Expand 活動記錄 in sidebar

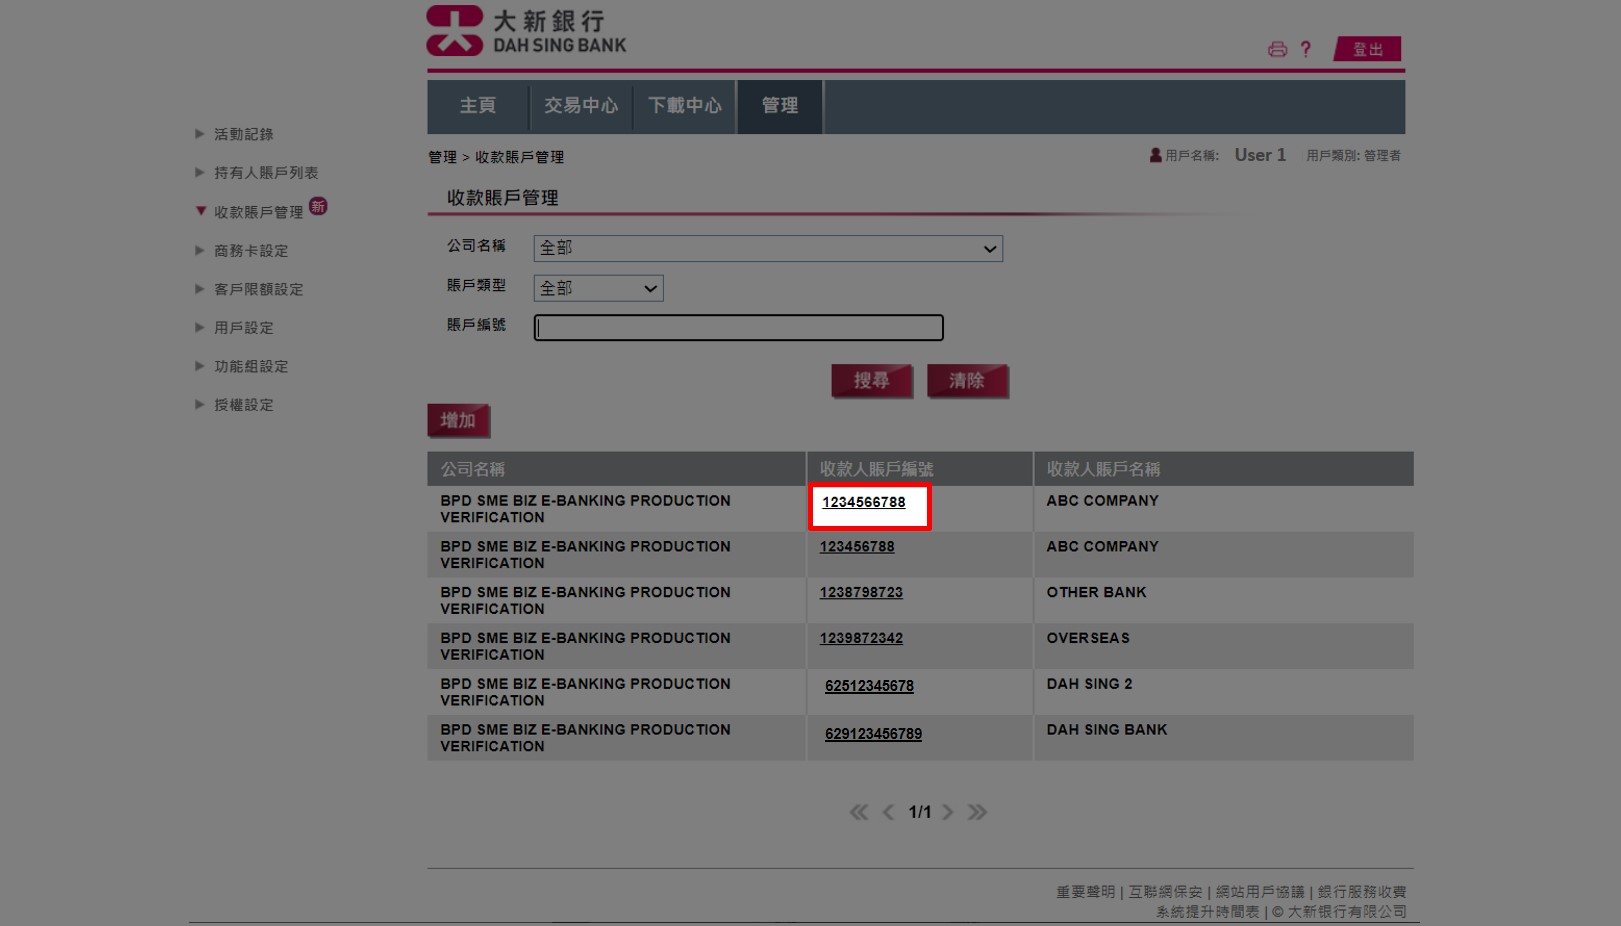pyautogui.click(x=243, y=134)
